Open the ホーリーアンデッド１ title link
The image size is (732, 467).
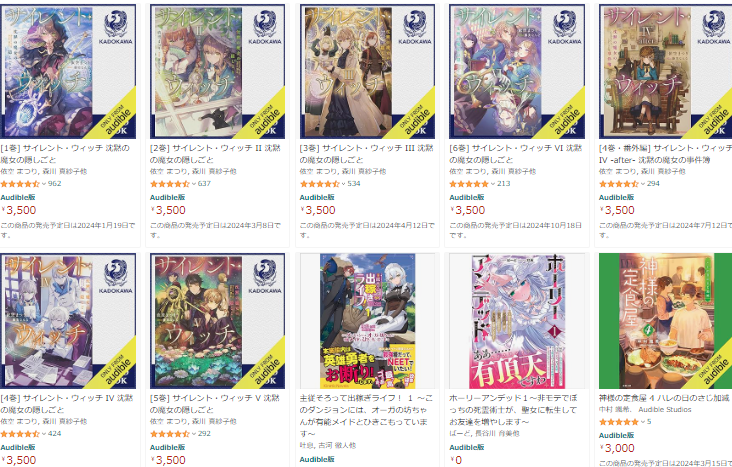coord(514,410)
